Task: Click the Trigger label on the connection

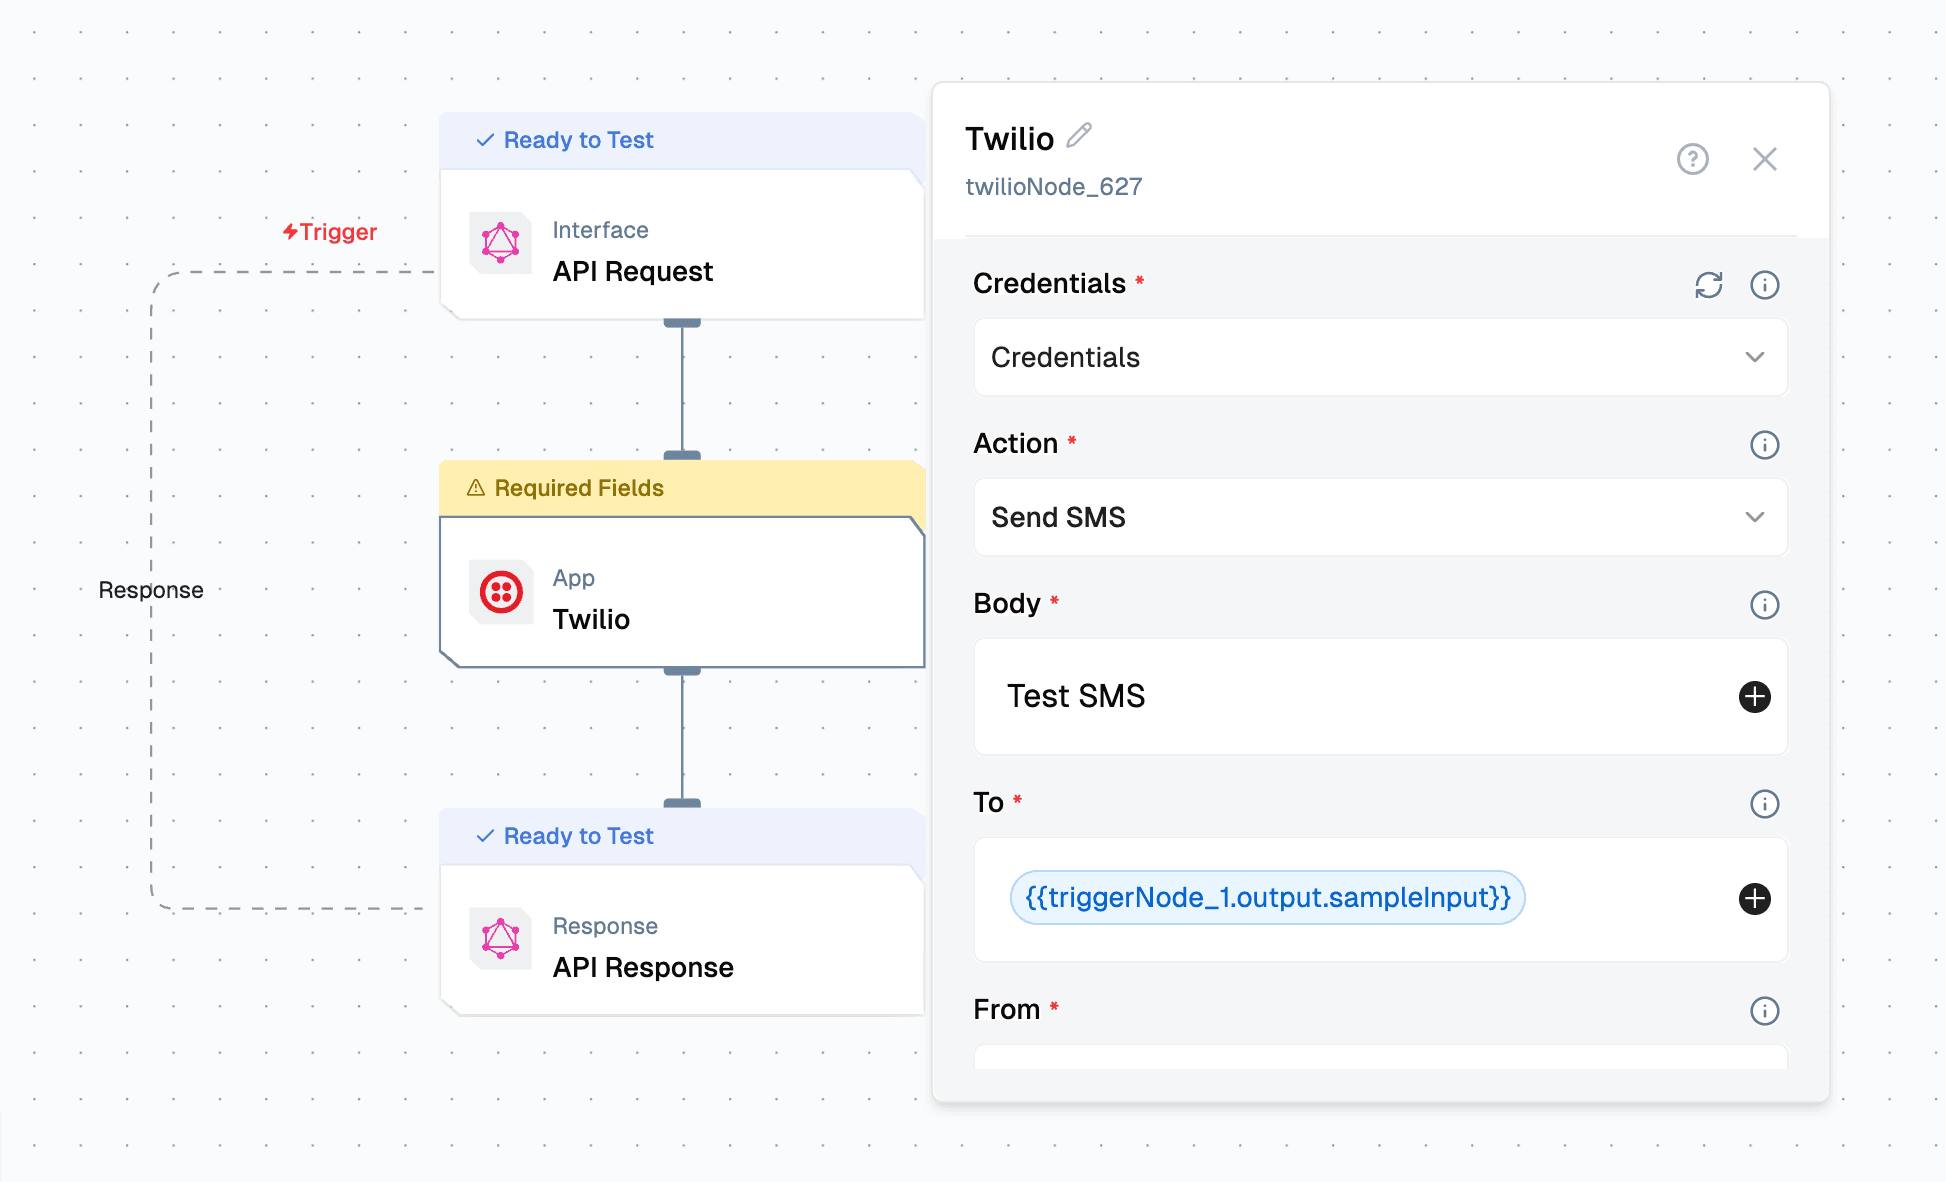Action: point(330,231)
